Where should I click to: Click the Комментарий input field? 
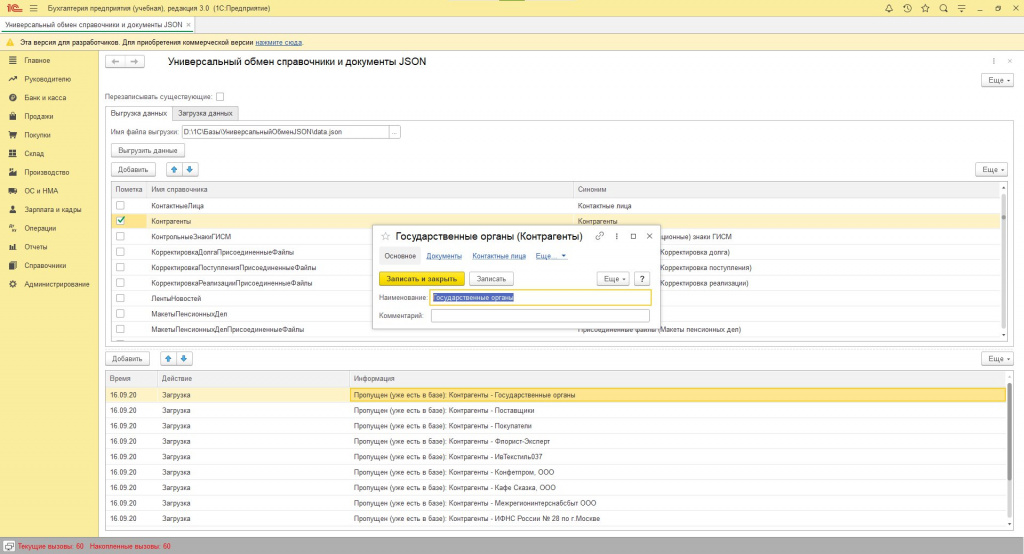point(540,316)
